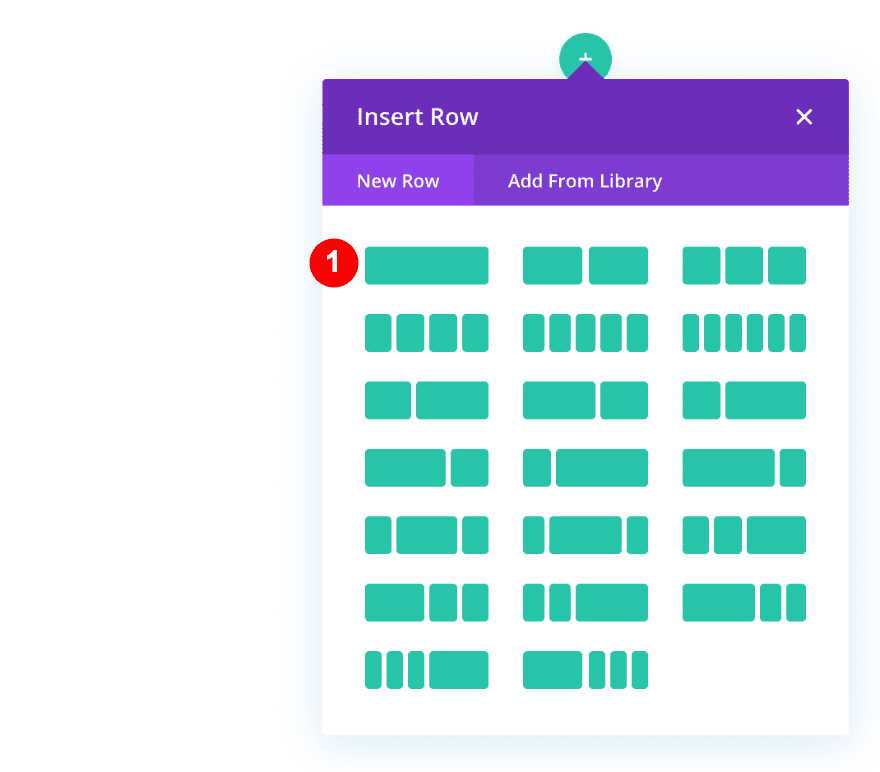The image size is (880, 772).
Task: Select the two equal columns layout
Action: [x=585, y=265]
